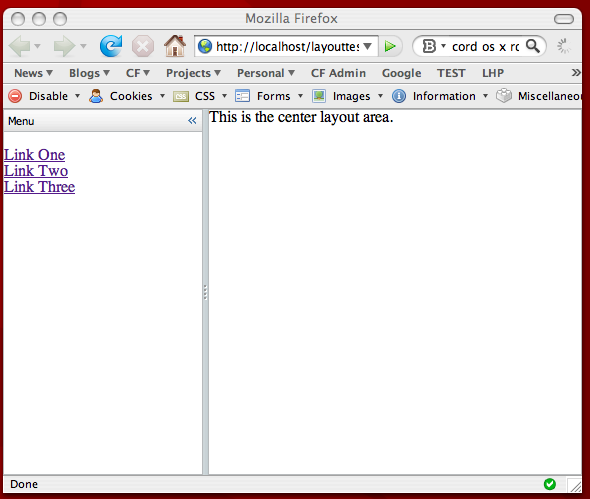Viewport: 590px width, 499px height.
Task: Click the vertical splitter grip between panels
Action: tap(205, 292)
